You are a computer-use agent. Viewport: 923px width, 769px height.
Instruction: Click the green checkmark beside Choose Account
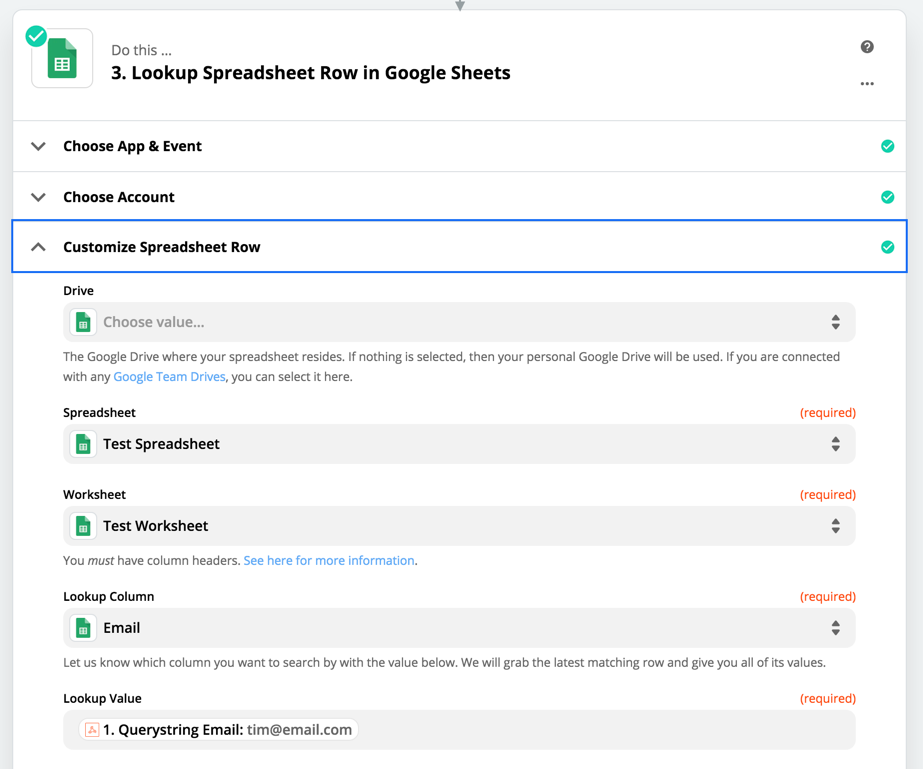pyautogui.click(x=887, y=197)
